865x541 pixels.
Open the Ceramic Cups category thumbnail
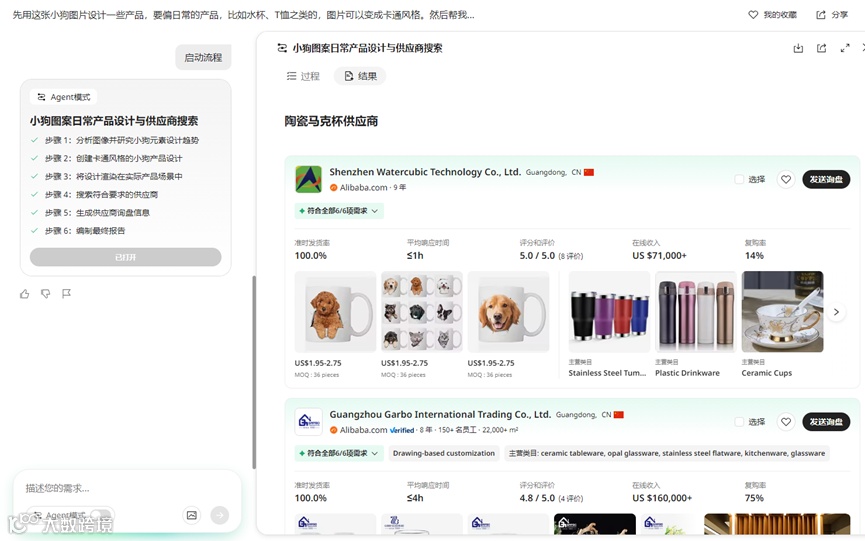click(782, 312)
